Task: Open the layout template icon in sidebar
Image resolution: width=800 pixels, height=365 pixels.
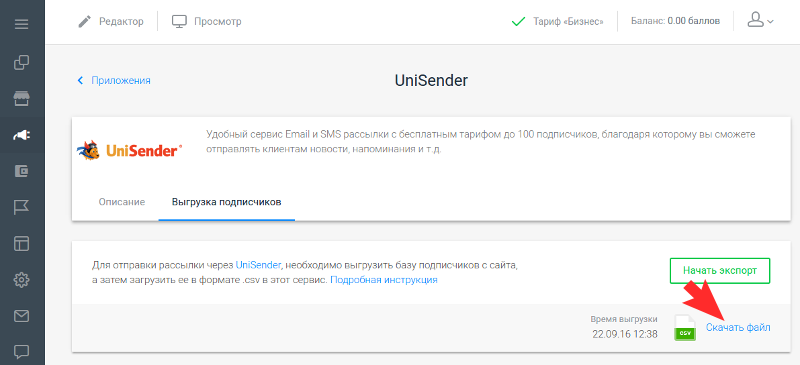Action: click(x=21, y=244)
